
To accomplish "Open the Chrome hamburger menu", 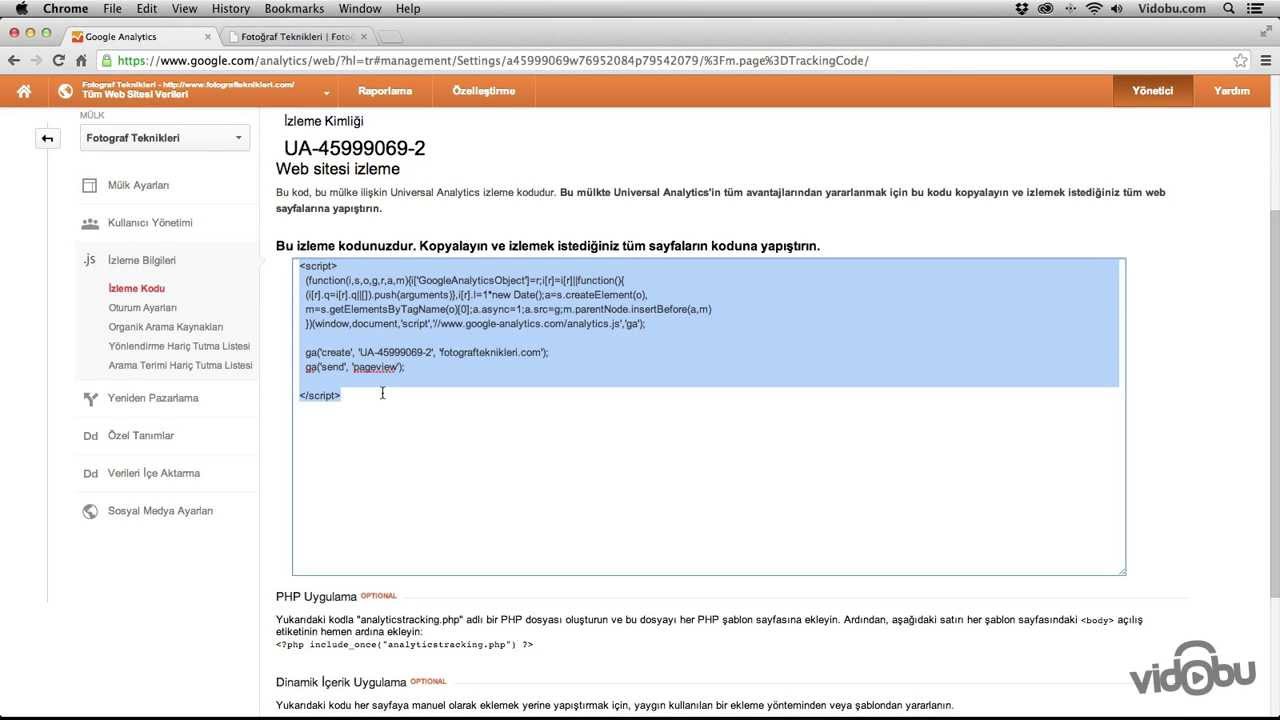I will tap(1266, 60).
